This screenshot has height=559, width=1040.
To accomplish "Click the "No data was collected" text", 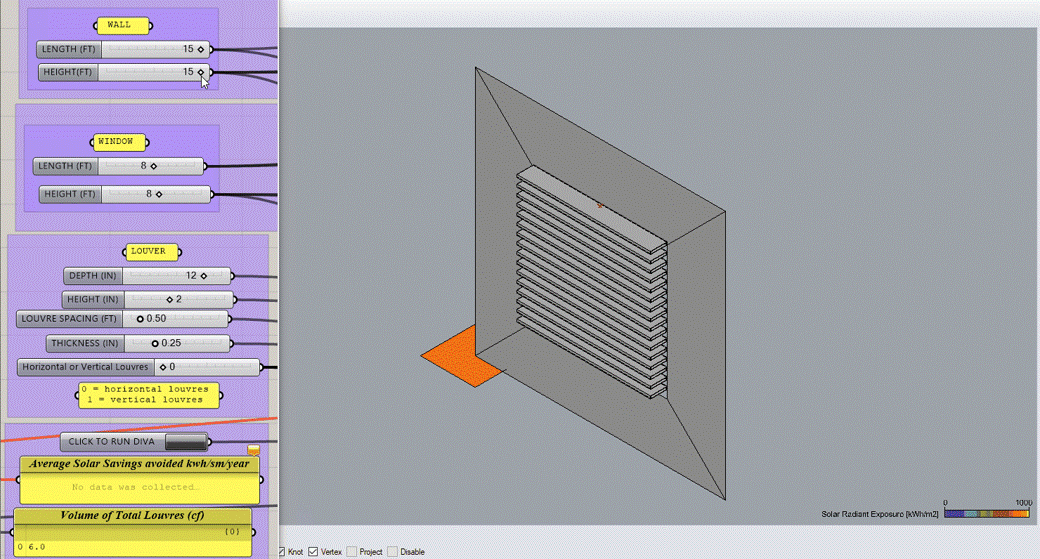I will [x=135, y=487].
